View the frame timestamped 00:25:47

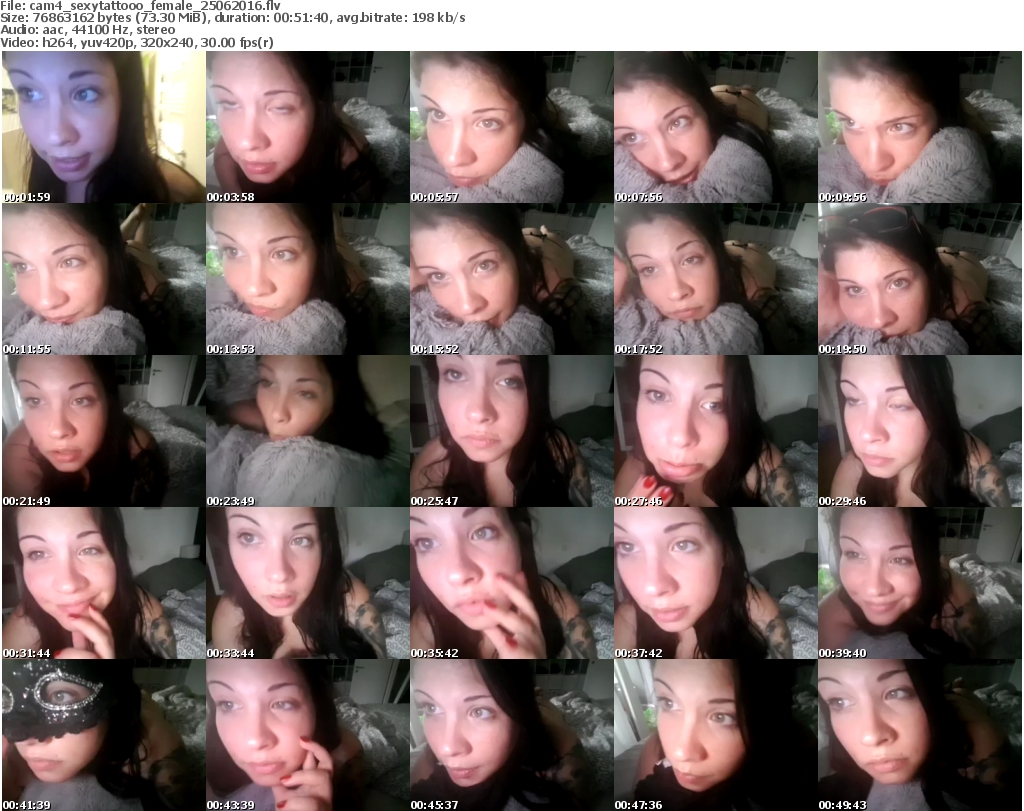(x=511, y=431)
